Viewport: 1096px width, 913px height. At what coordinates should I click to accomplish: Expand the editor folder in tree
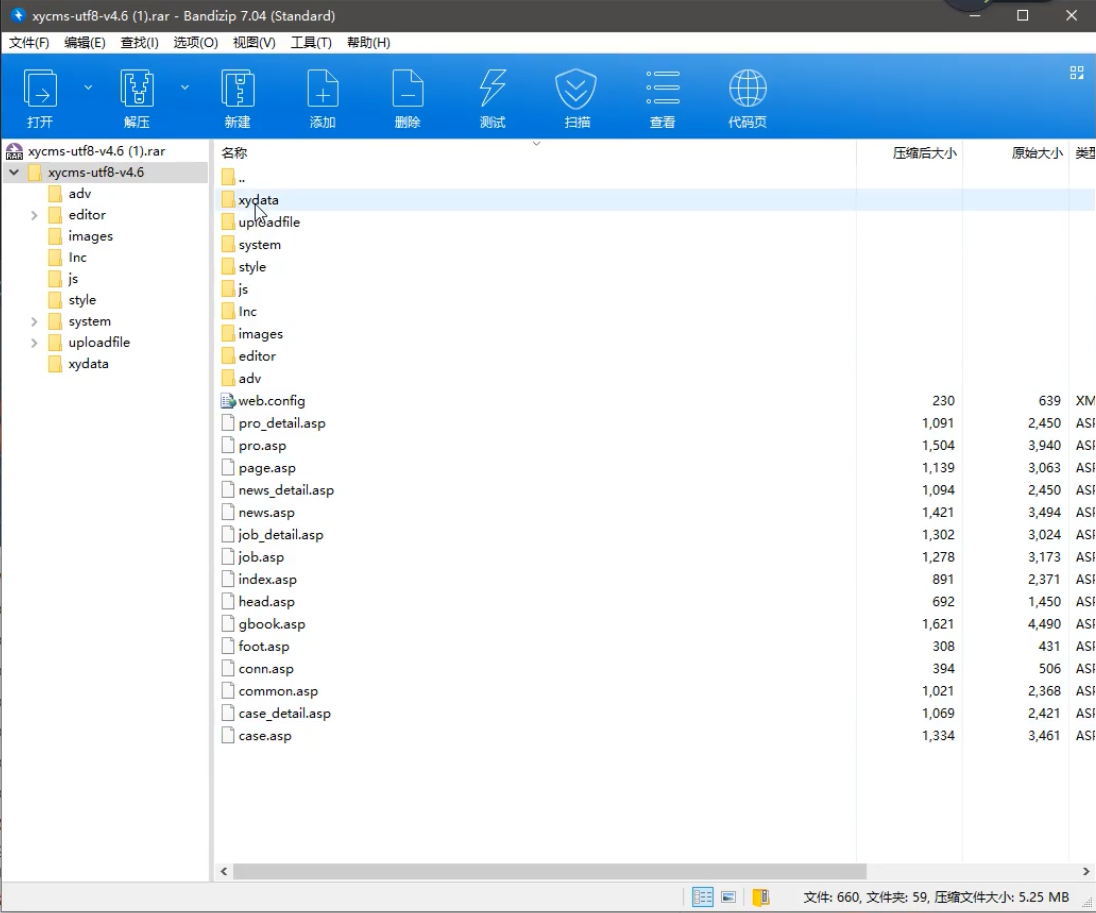[x=34, y=215]
